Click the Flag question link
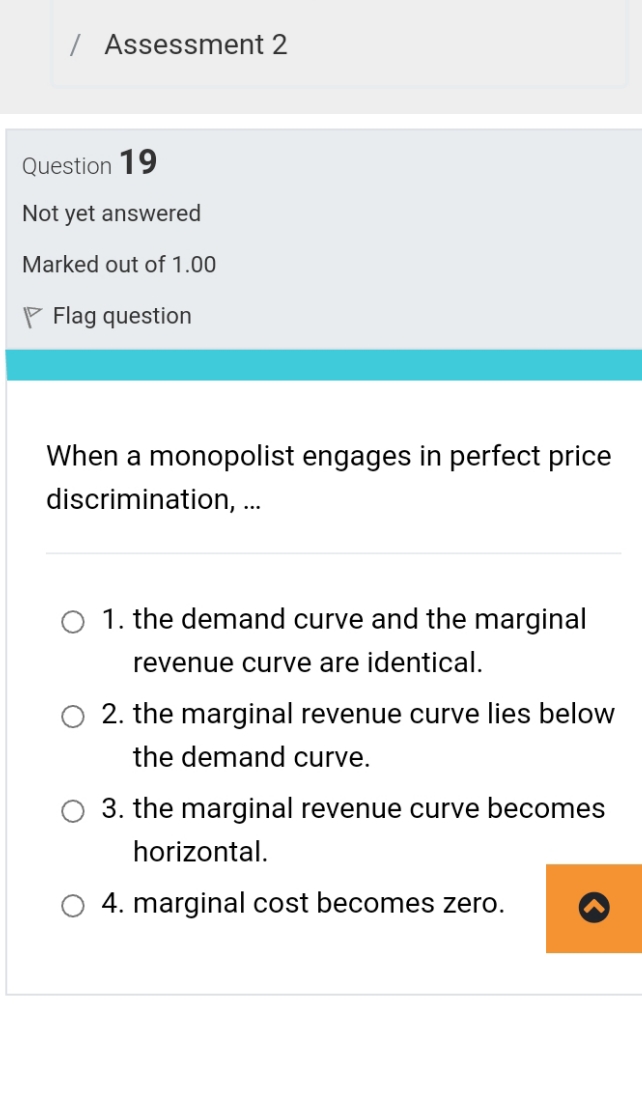 (120, 315)
